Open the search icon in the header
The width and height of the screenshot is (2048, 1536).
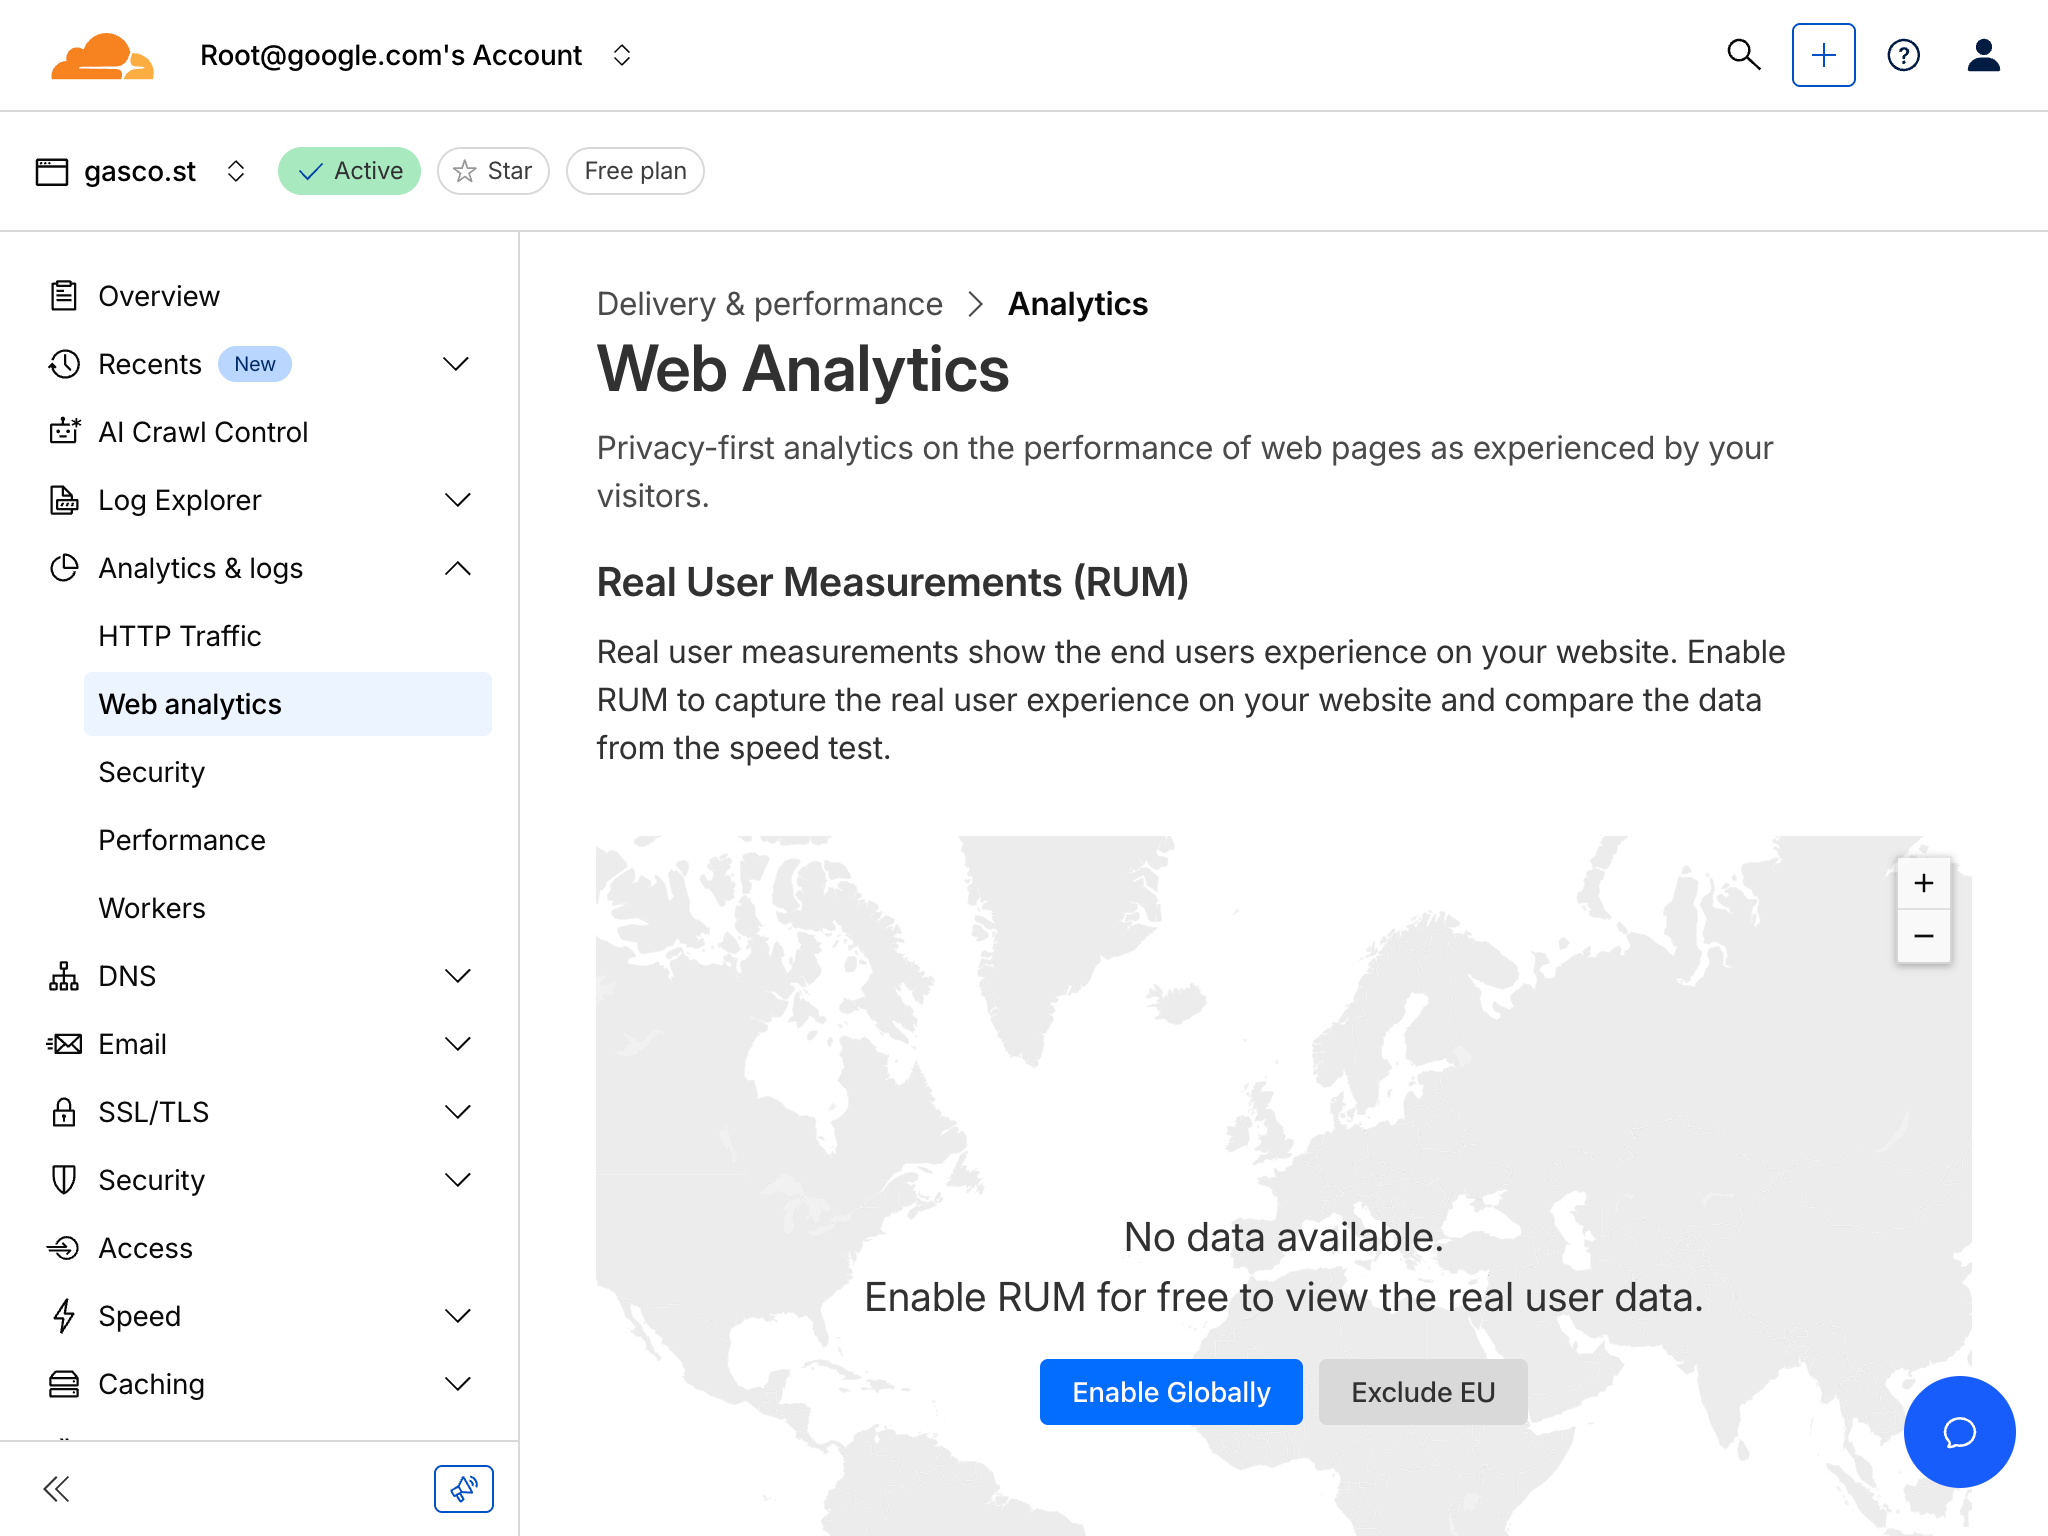coord(1744,55)
